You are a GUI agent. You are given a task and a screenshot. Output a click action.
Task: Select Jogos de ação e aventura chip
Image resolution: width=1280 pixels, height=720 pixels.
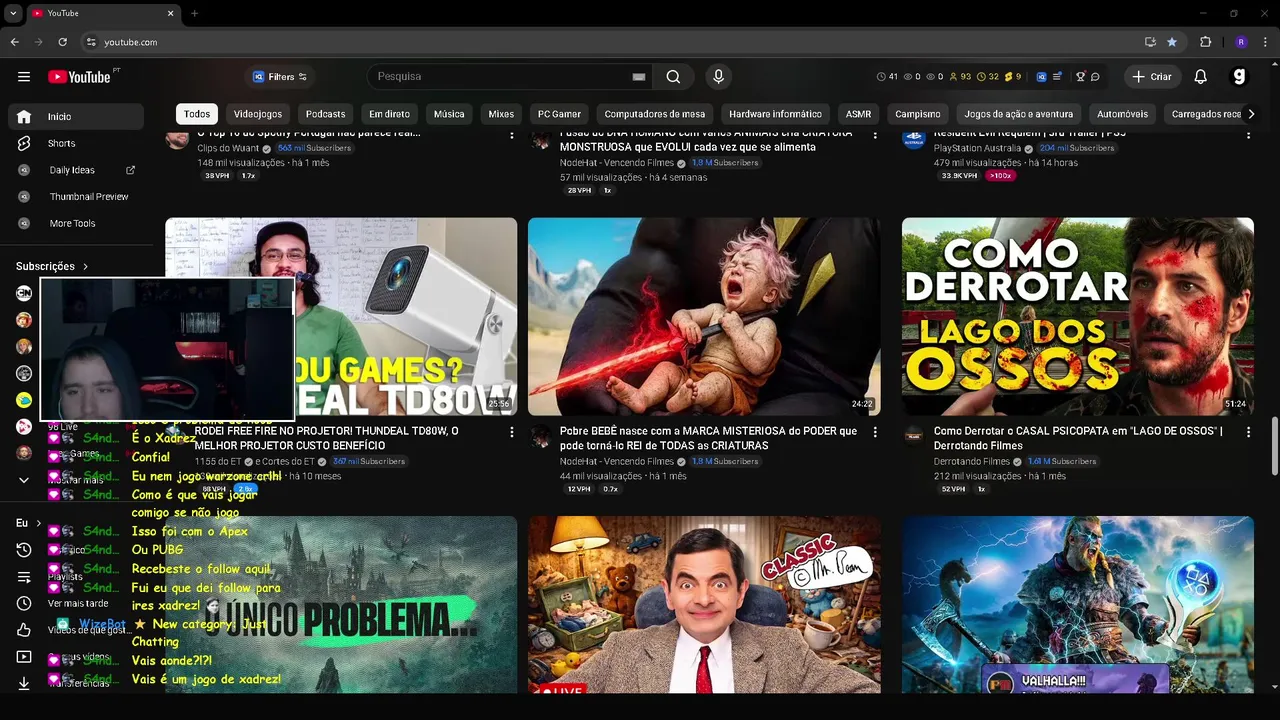[x=1018, y=114]
